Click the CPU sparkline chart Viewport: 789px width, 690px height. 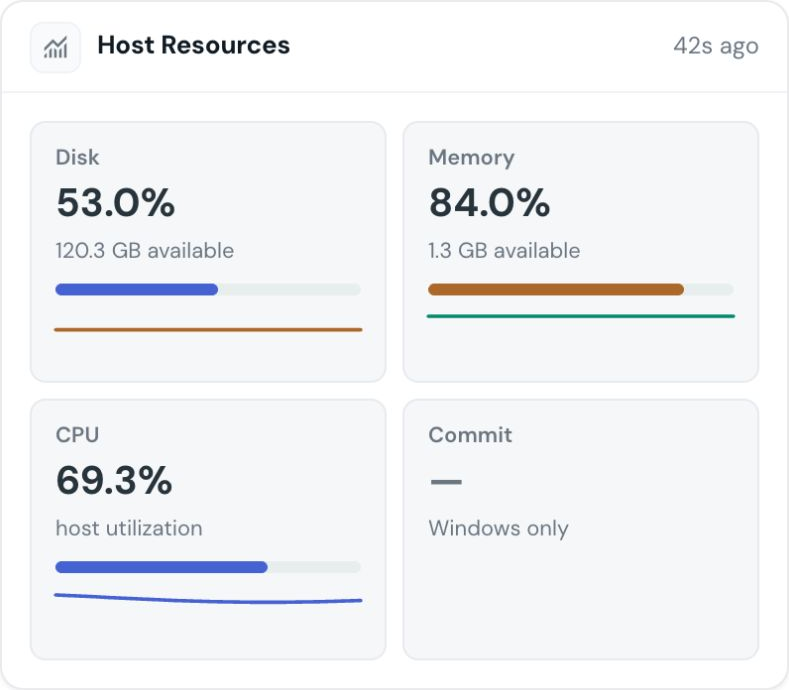[208, 598]
